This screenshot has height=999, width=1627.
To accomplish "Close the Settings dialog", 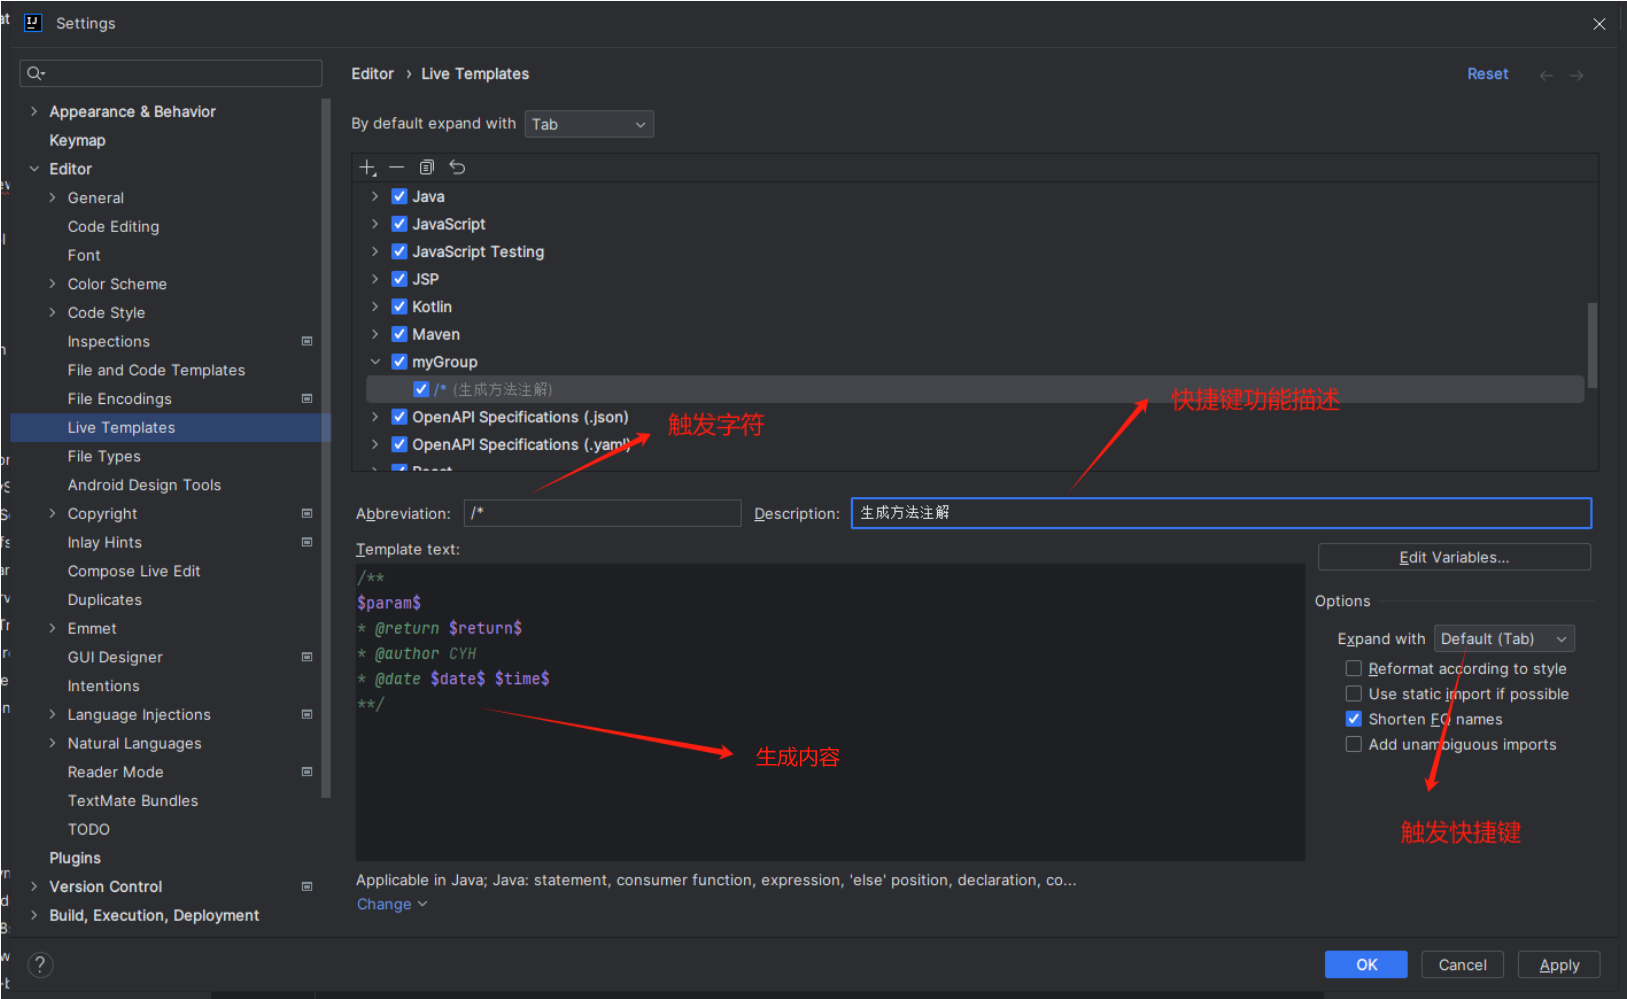I will 1599,24.
